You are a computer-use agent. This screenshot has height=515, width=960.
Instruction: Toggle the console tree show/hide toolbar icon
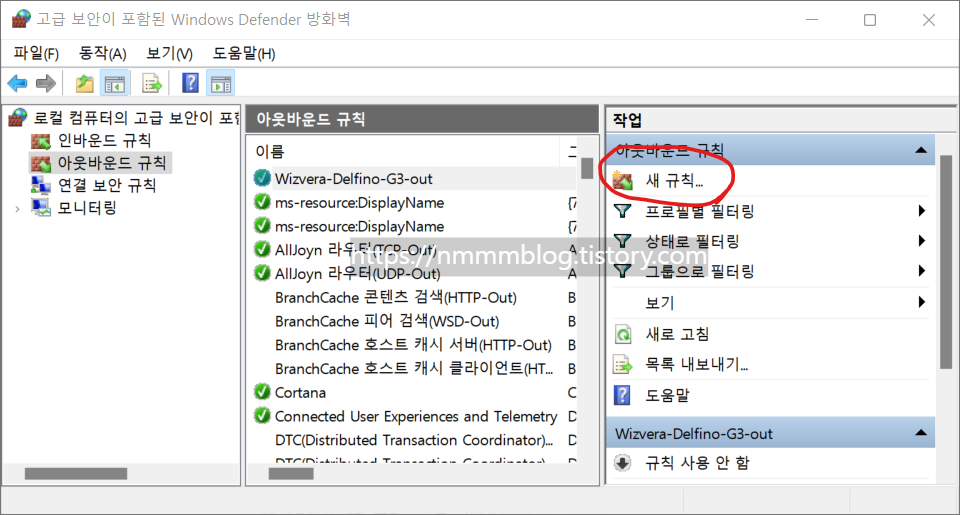point(114,83)
